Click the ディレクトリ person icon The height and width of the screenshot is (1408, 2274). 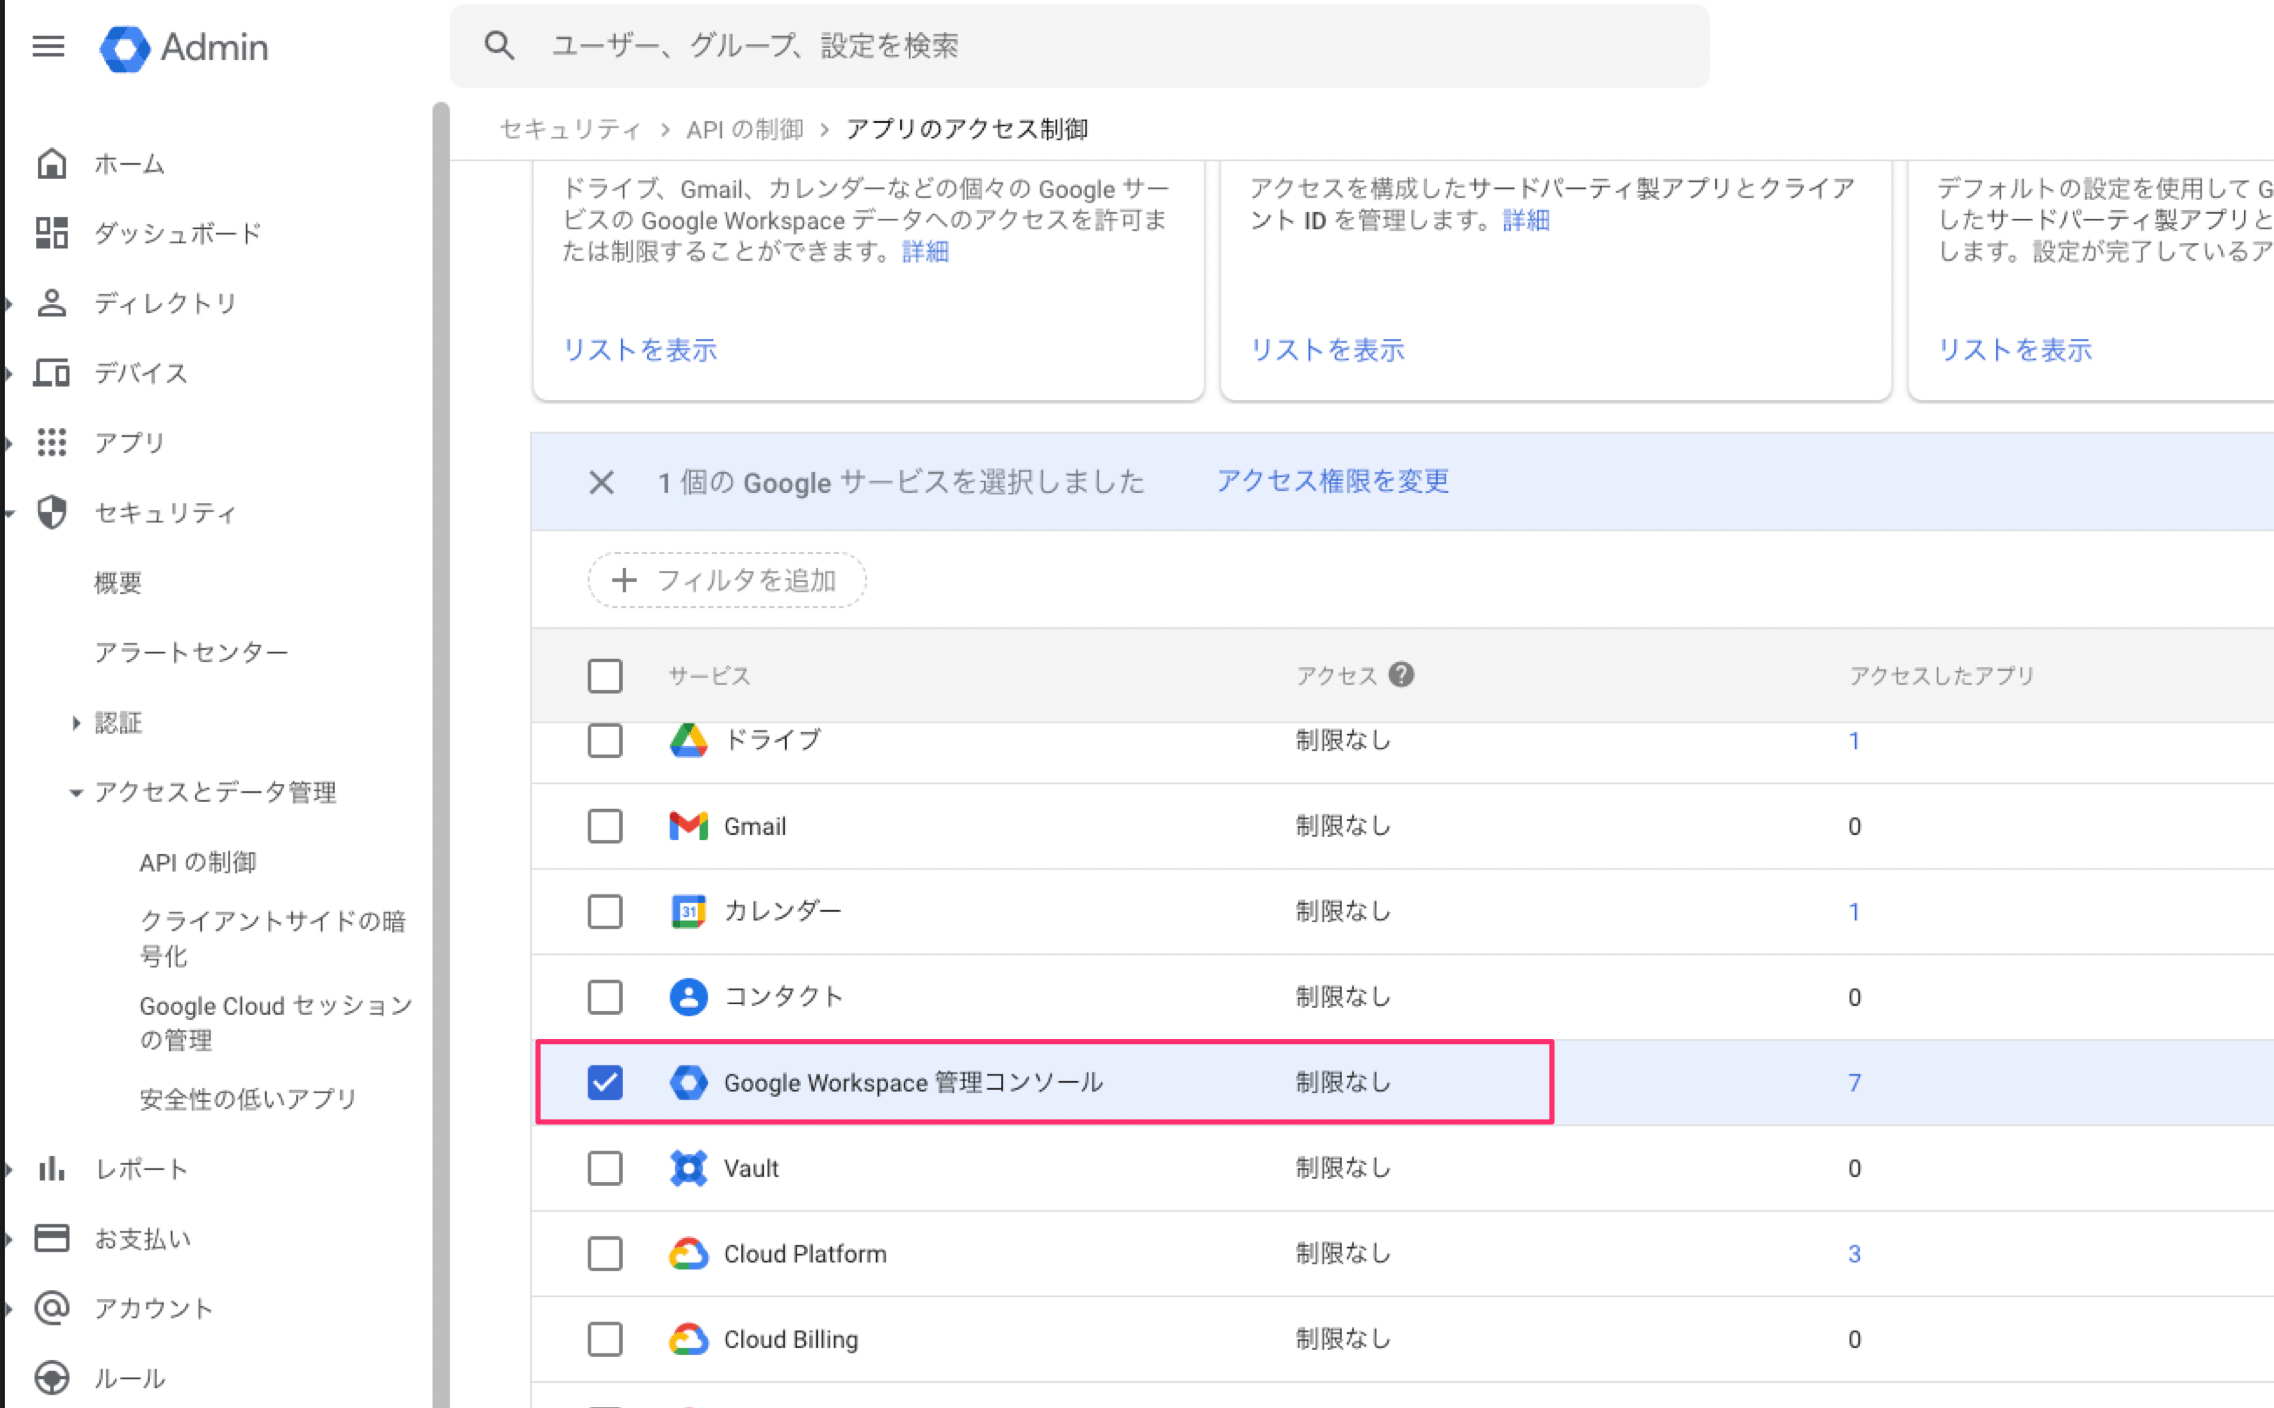(x=52, y=303)
